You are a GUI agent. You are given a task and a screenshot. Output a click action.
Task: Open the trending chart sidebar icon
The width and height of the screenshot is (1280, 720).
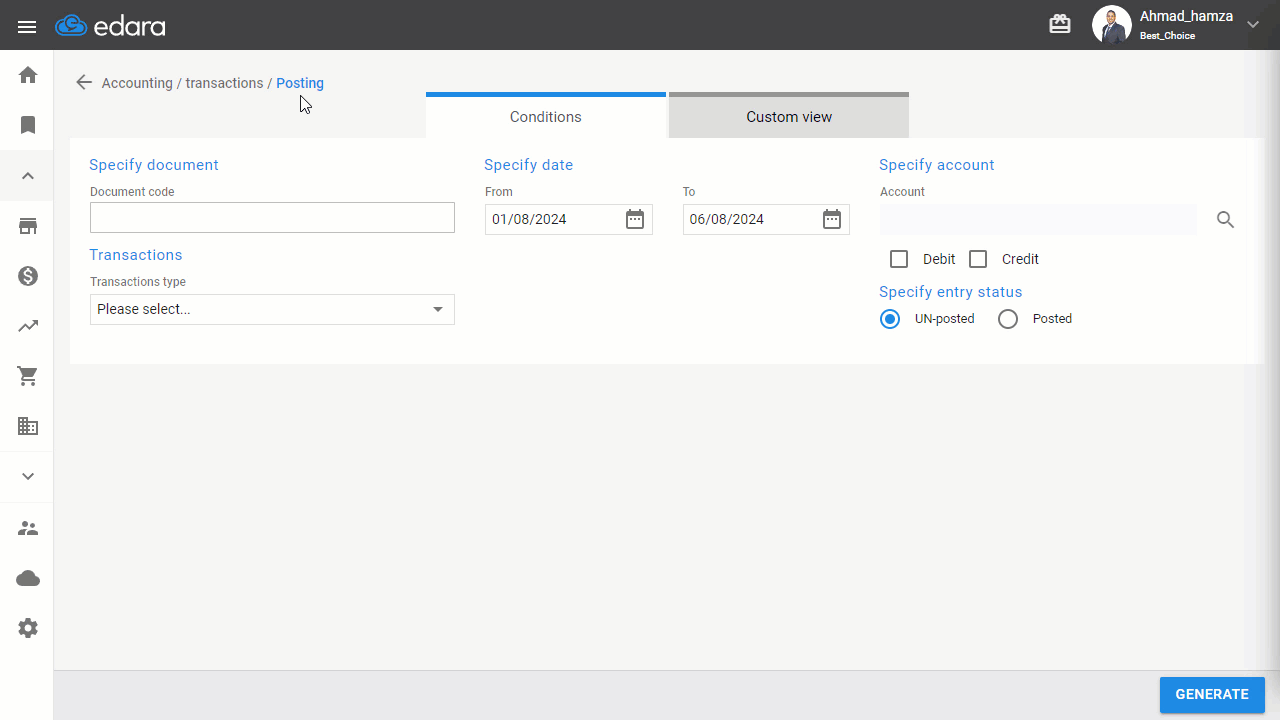point(28,326)
